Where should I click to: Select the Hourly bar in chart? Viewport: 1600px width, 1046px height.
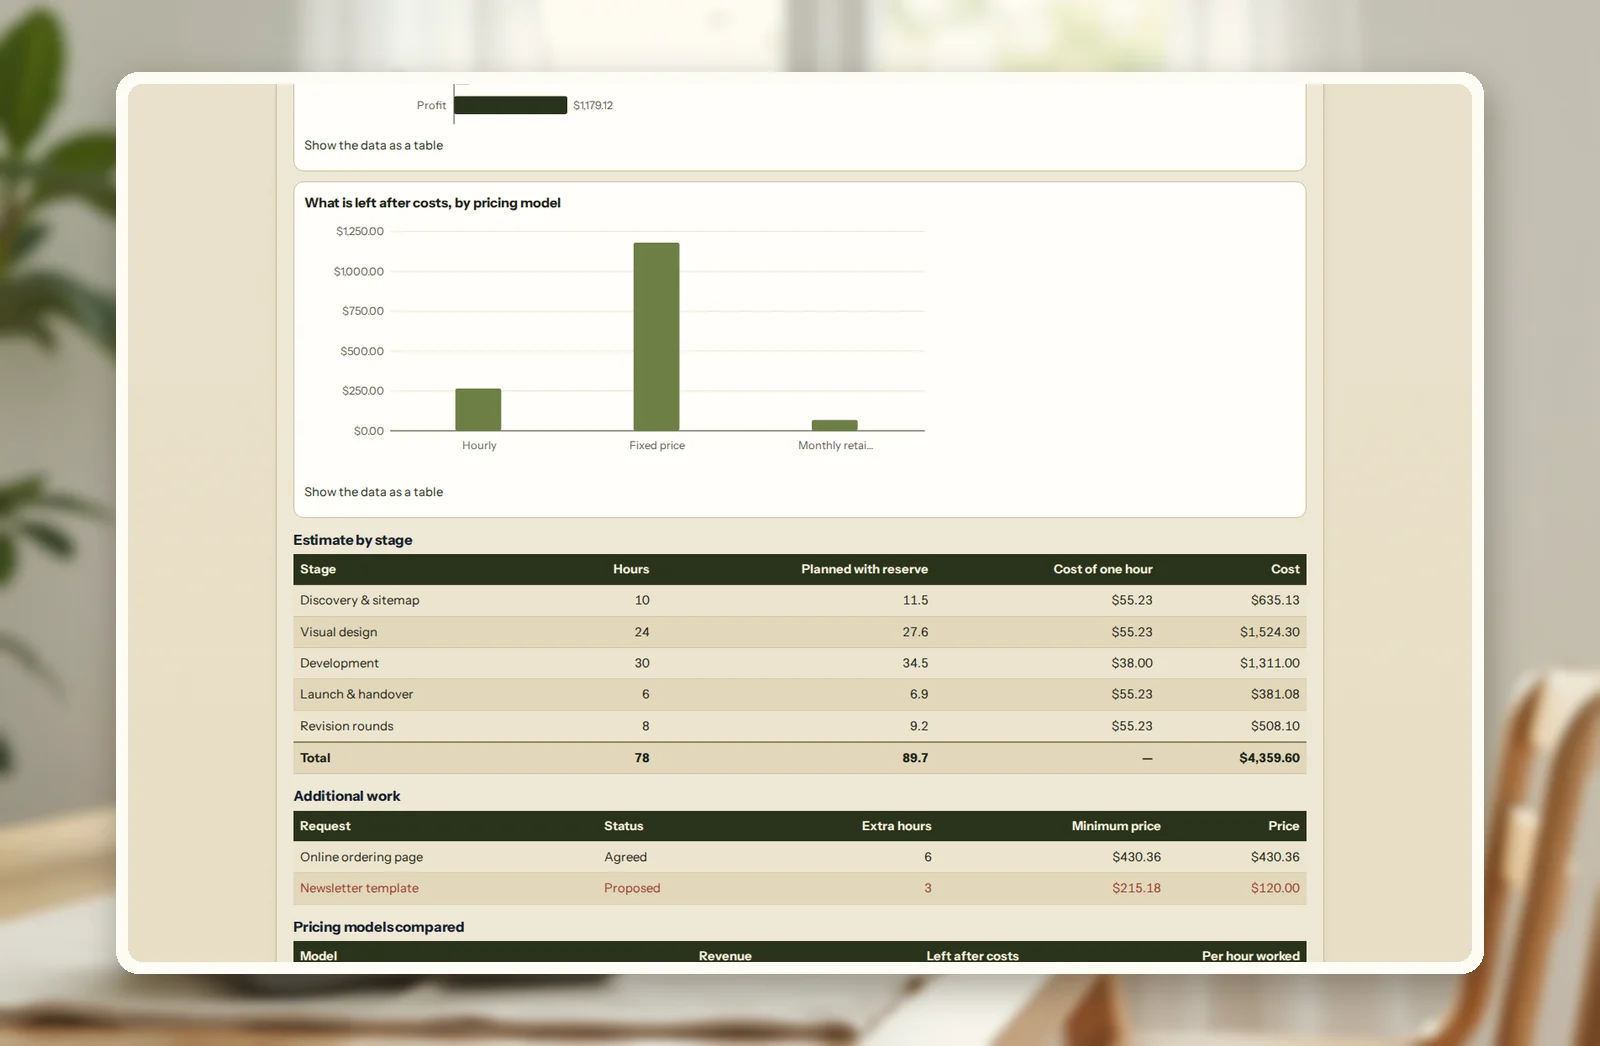click(478, 409)
